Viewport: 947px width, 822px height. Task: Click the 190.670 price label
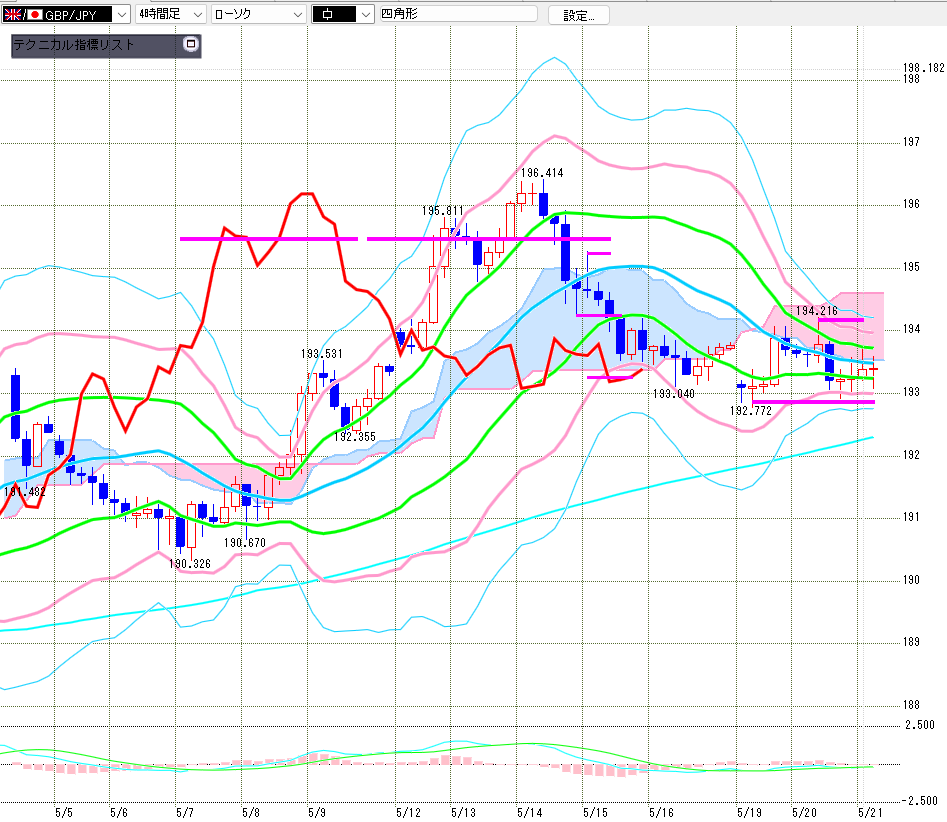pos(245,542)
